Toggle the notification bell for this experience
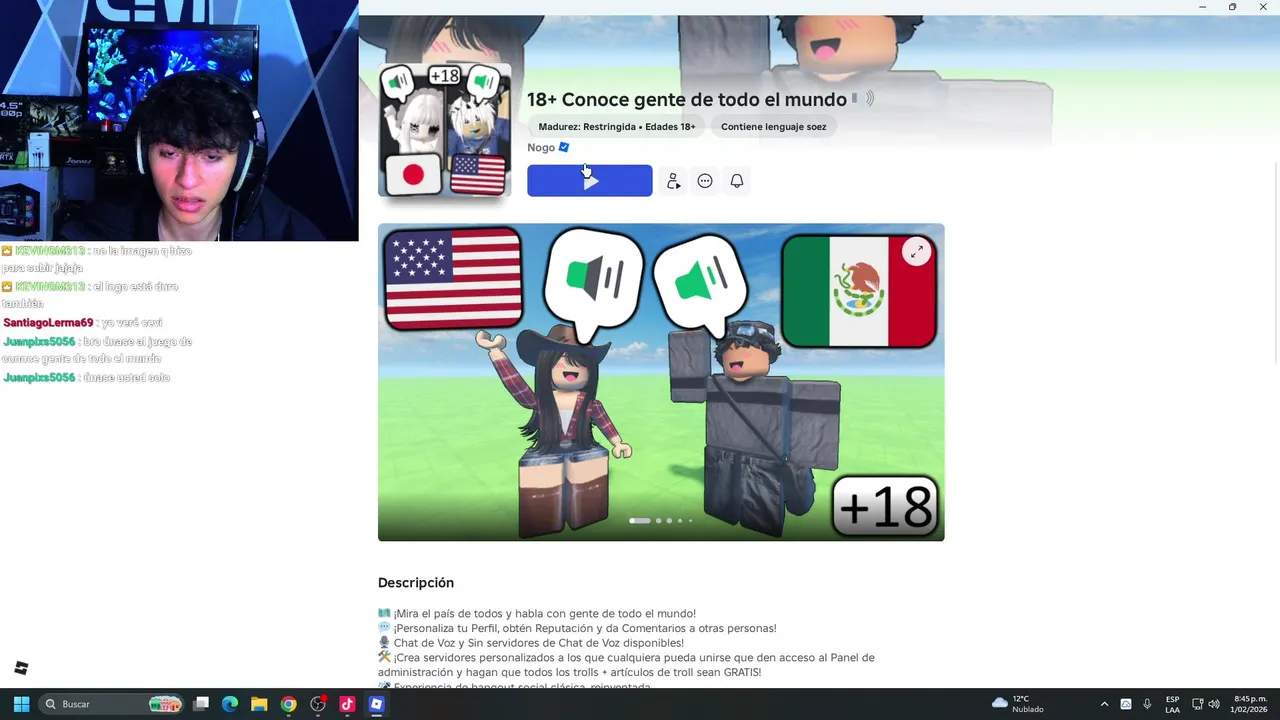The height and width of the screenshot is (720, 1280). click(737, 181)
